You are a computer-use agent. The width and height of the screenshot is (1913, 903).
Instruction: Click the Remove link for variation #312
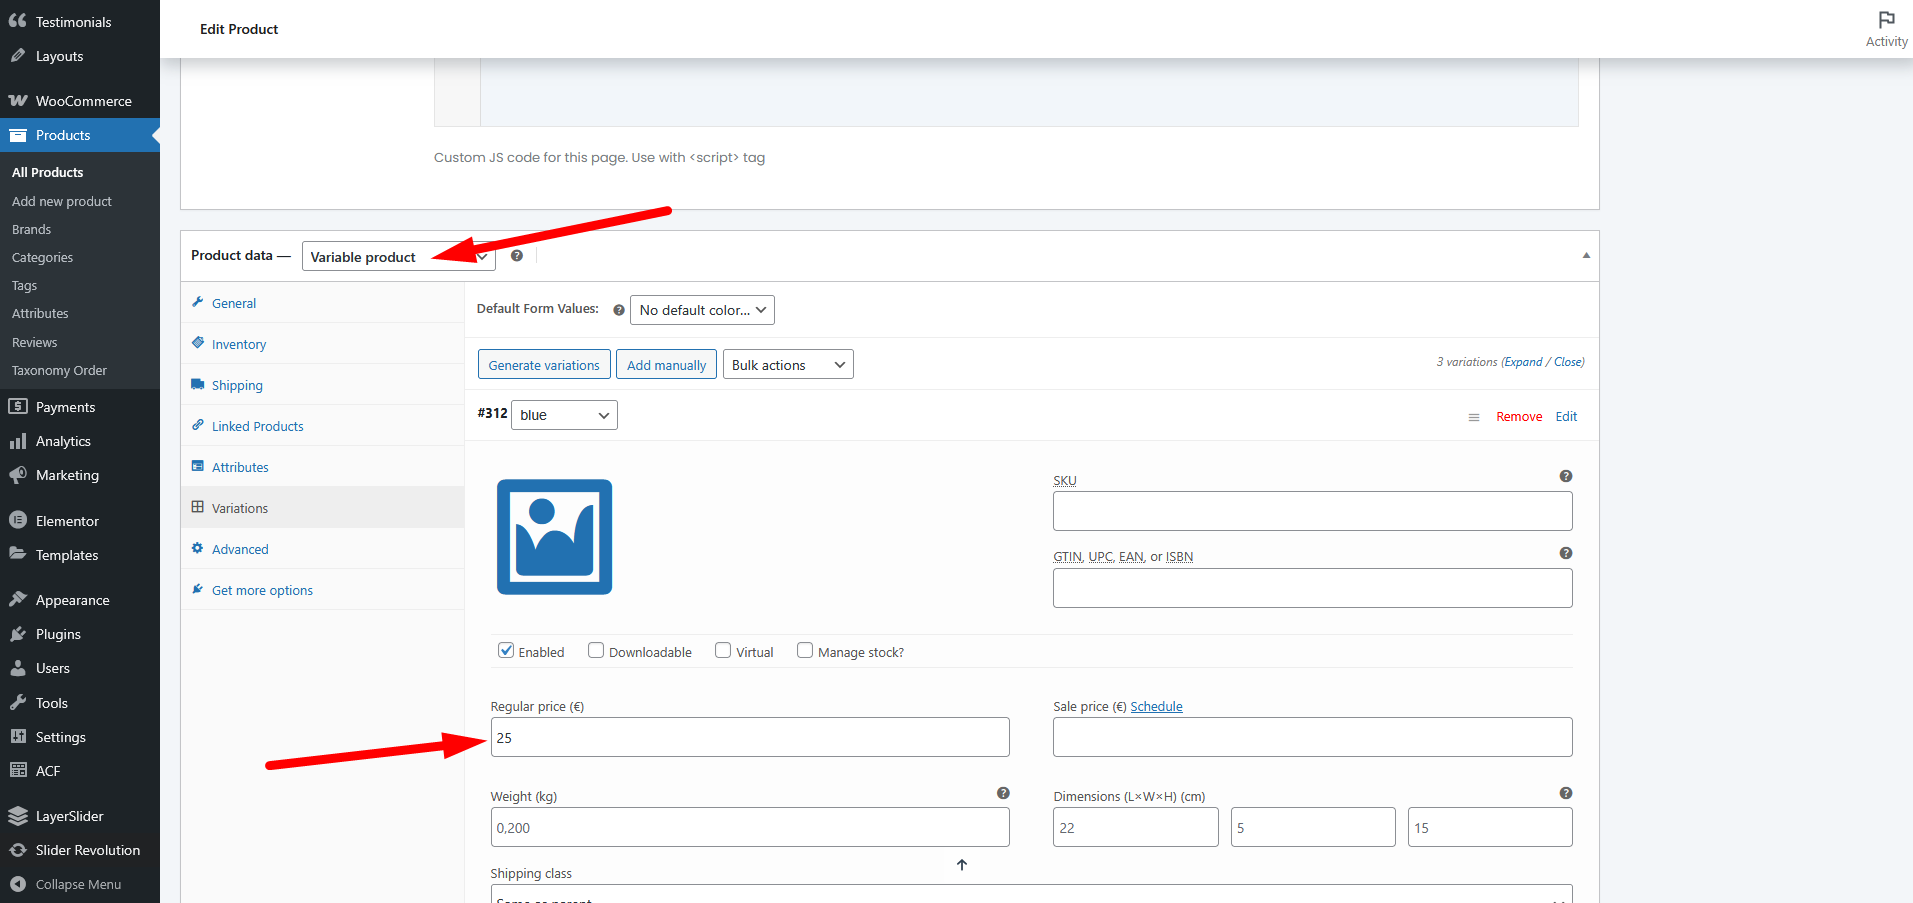tap(1518, 417)
